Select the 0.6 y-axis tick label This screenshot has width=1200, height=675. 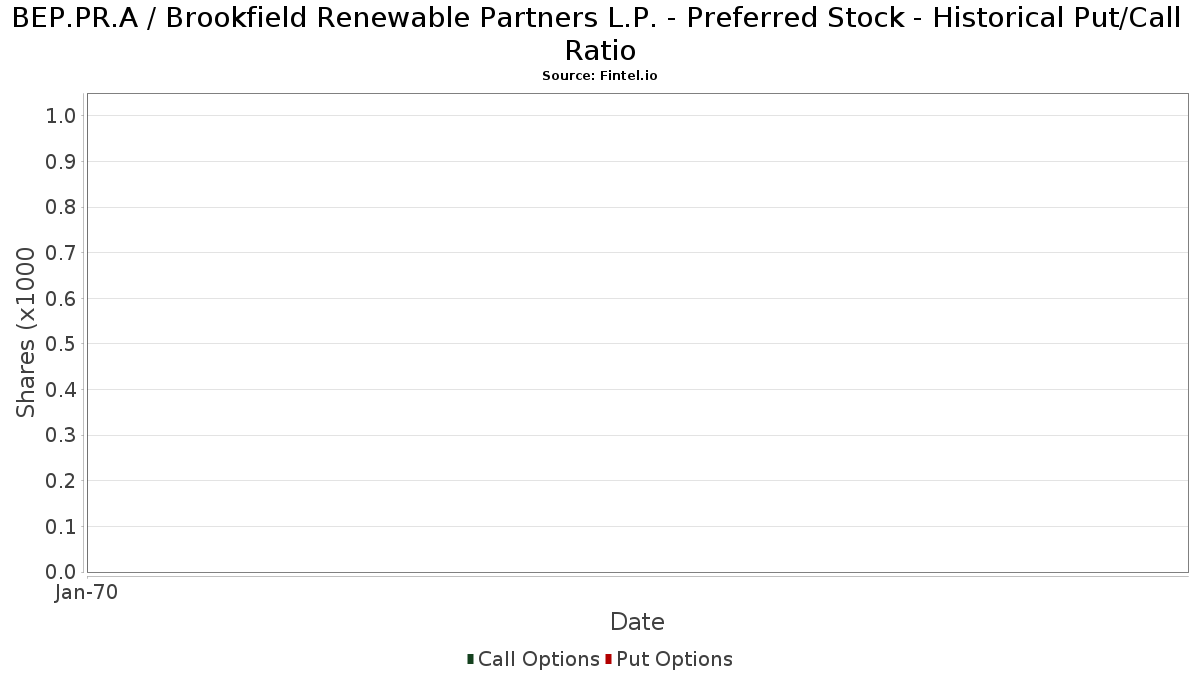(61, 299)
